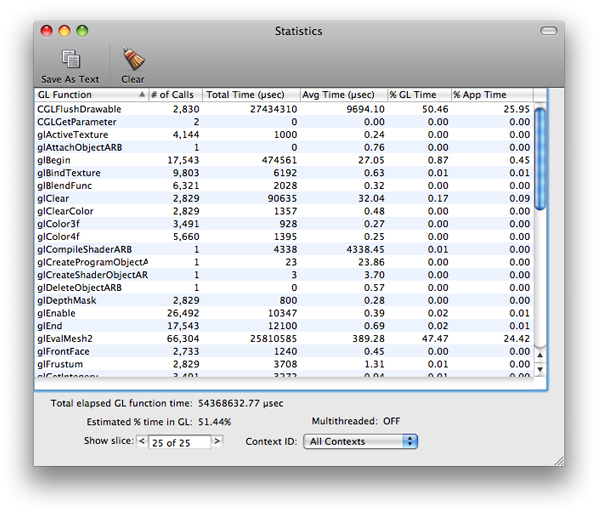This screenshot has height=513, width=598.
Task: Select the glColor4f row
Action: (x=284, y=236)
